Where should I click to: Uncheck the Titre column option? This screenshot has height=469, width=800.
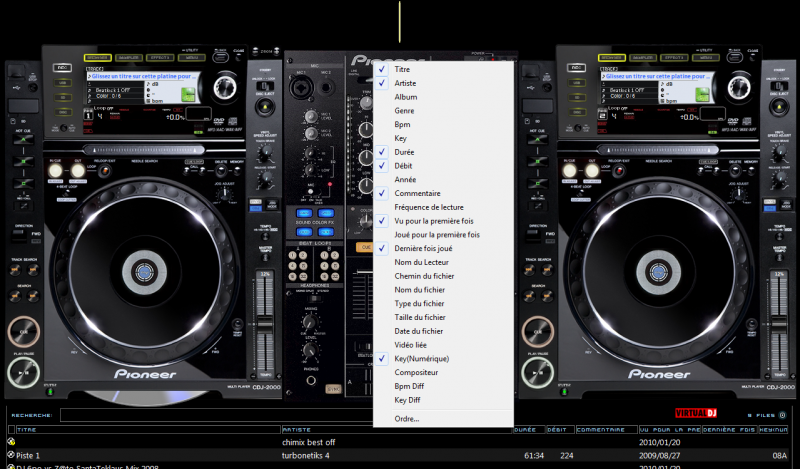point(402,69)
